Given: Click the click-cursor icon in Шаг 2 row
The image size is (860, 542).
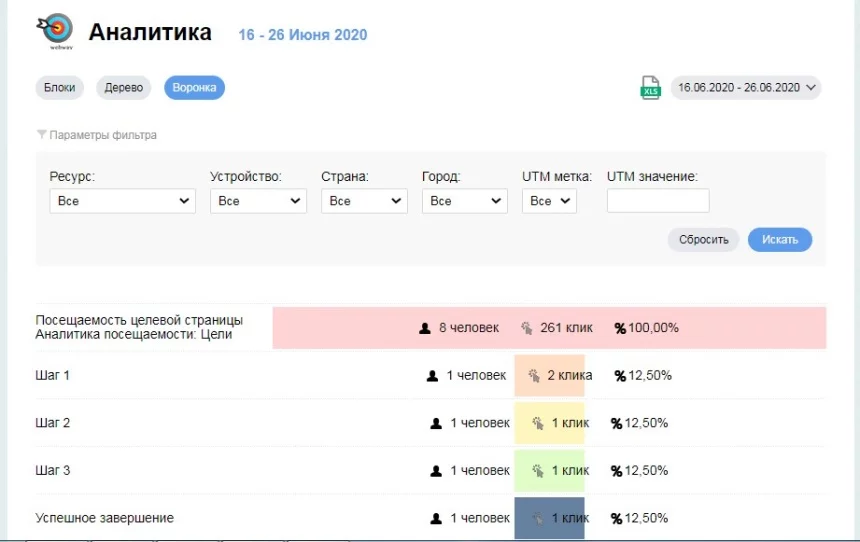Looking at the screenshot, I should tap(538, 423).
